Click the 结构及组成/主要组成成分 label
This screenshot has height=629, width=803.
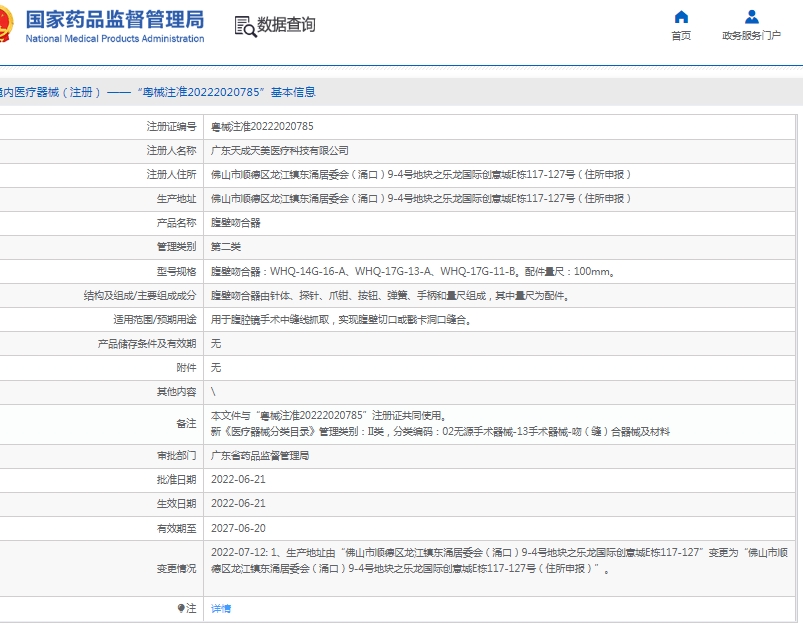(140, 296)
